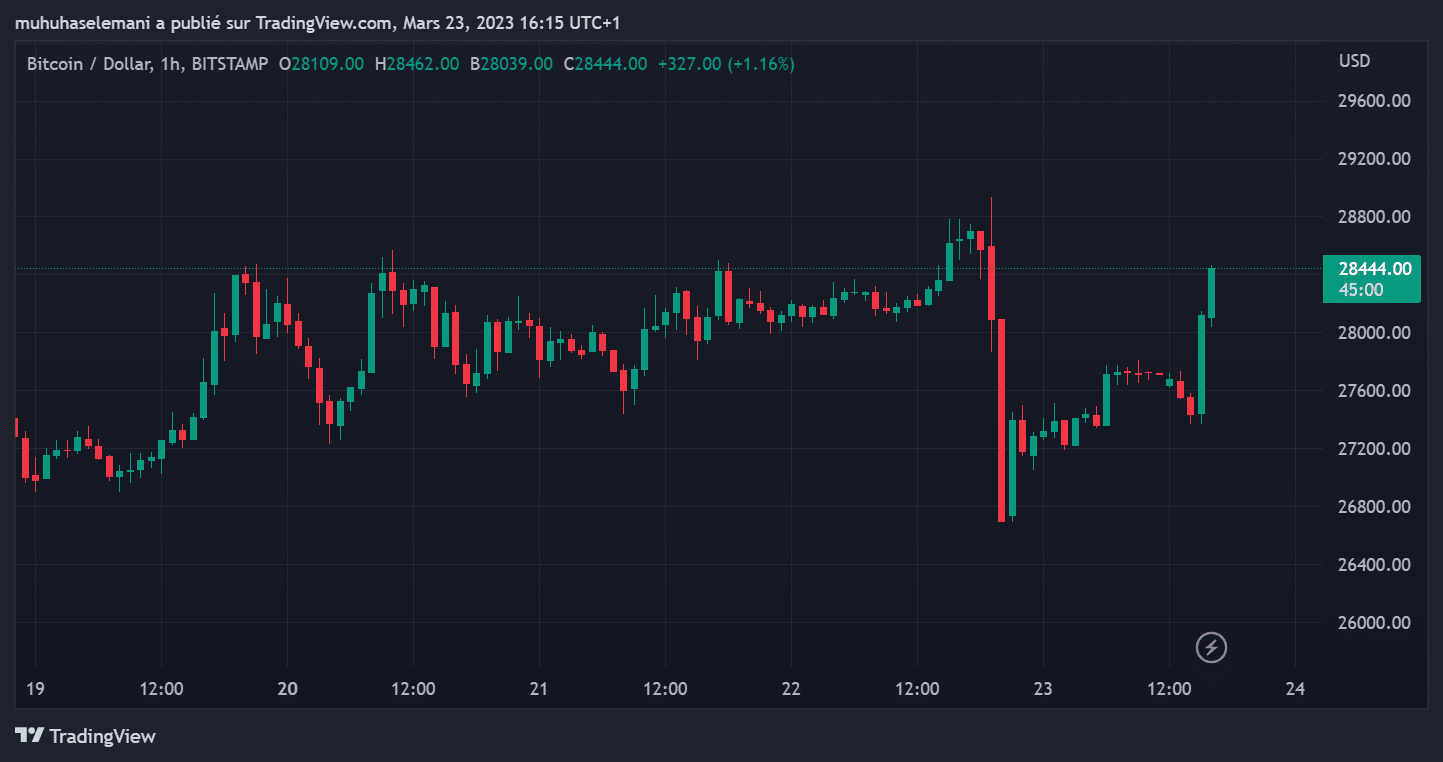The width and height of the screenshot is (1443, 762).
Task: Click the large red candle dropping to 26700
Action: [x=1001, y=420]
